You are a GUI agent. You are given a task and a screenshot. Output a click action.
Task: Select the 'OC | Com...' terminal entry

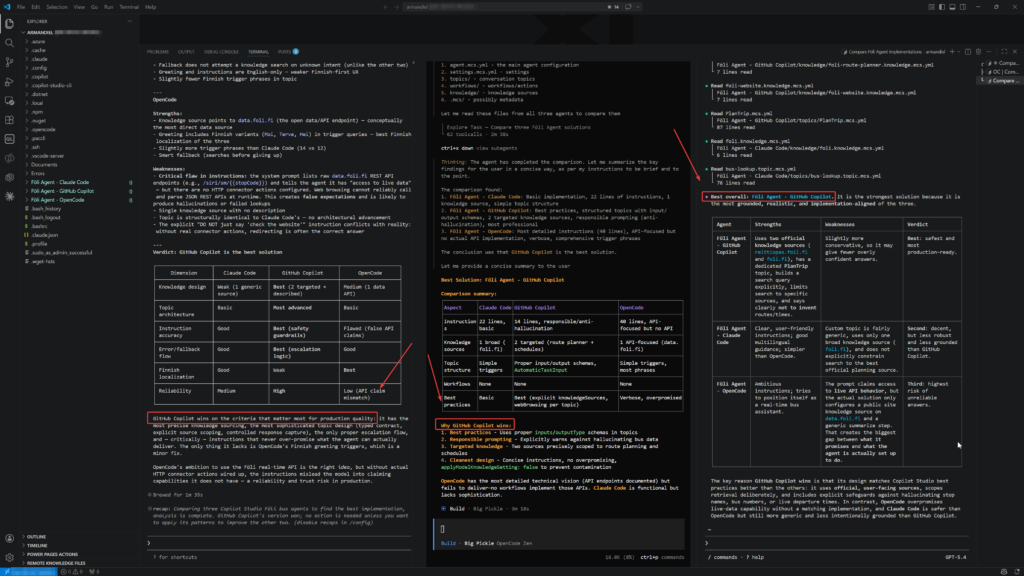[1002, 72]
